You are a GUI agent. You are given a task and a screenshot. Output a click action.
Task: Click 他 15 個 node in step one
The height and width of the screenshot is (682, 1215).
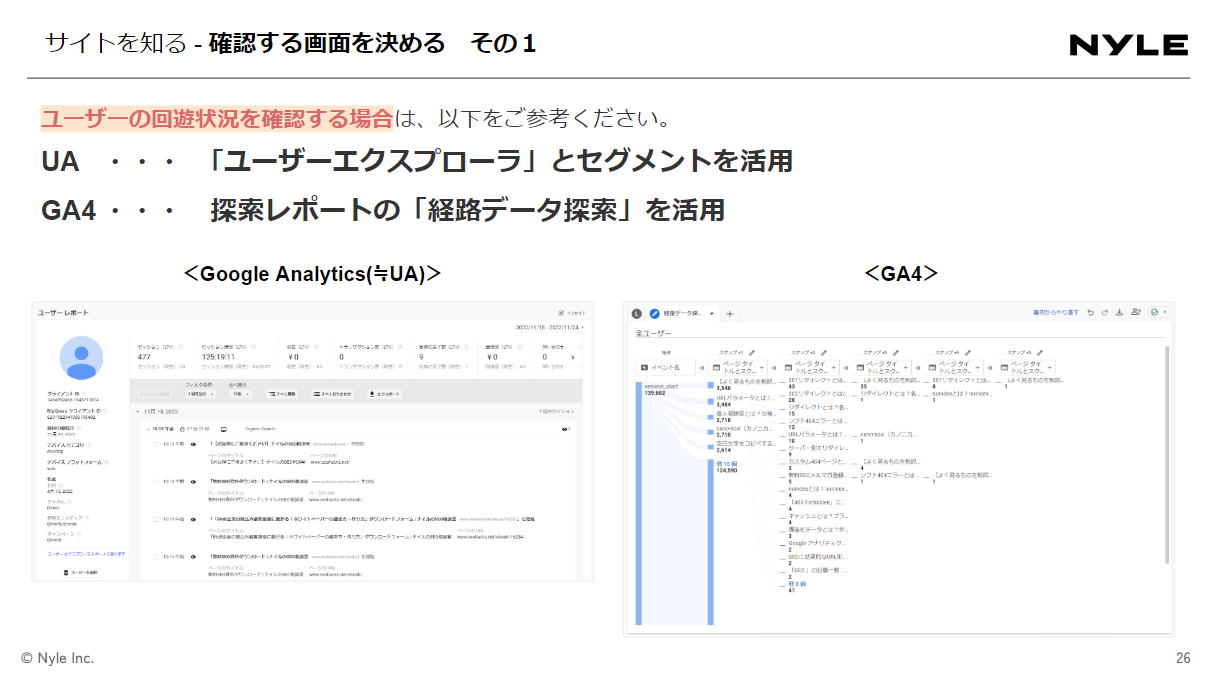click(x=727, y=464)
